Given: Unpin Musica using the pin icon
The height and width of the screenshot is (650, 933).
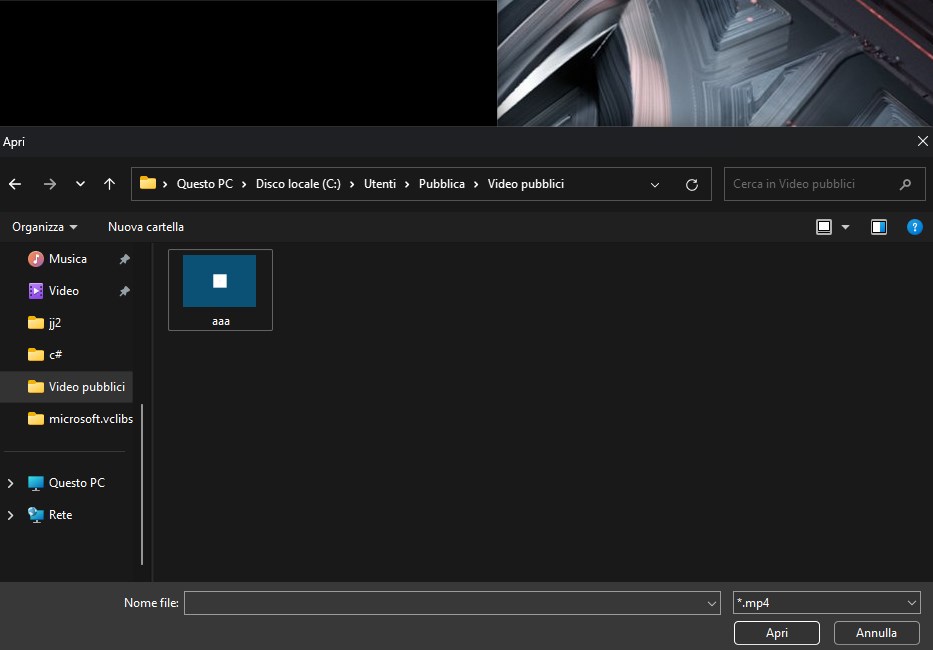Looking at the screenshot, I should coord(124,259).
